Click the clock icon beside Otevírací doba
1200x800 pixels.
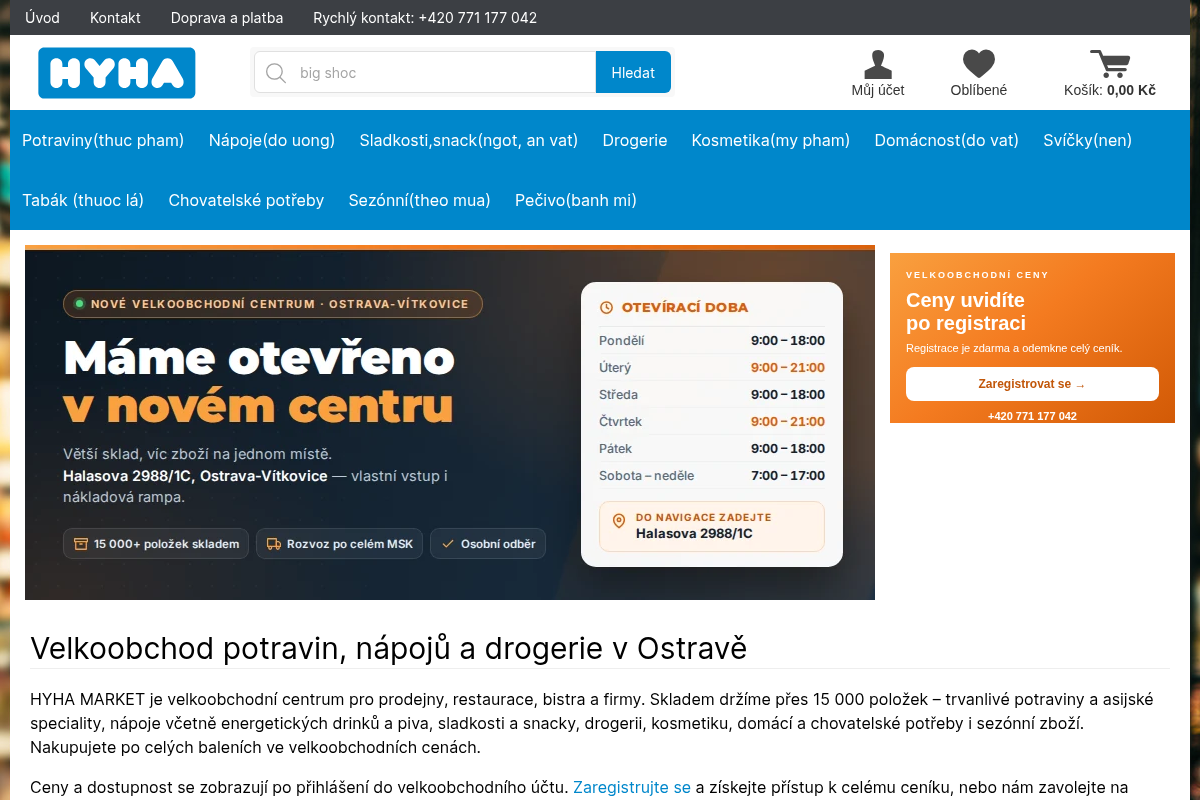coord(606,308)
